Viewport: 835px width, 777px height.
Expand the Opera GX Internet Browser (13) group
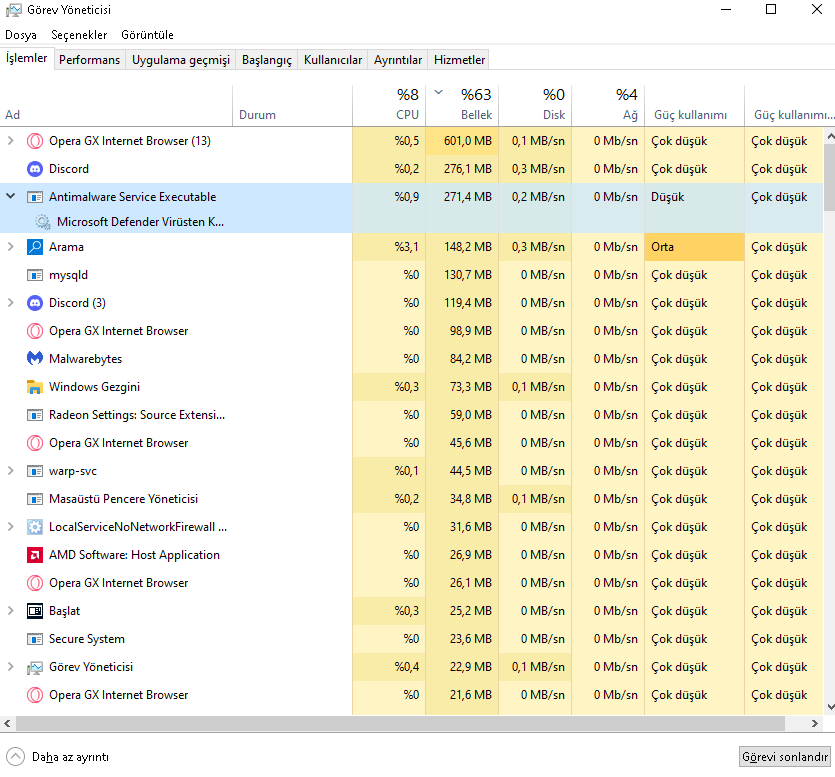pyautogui.click(x=11, y=141)
